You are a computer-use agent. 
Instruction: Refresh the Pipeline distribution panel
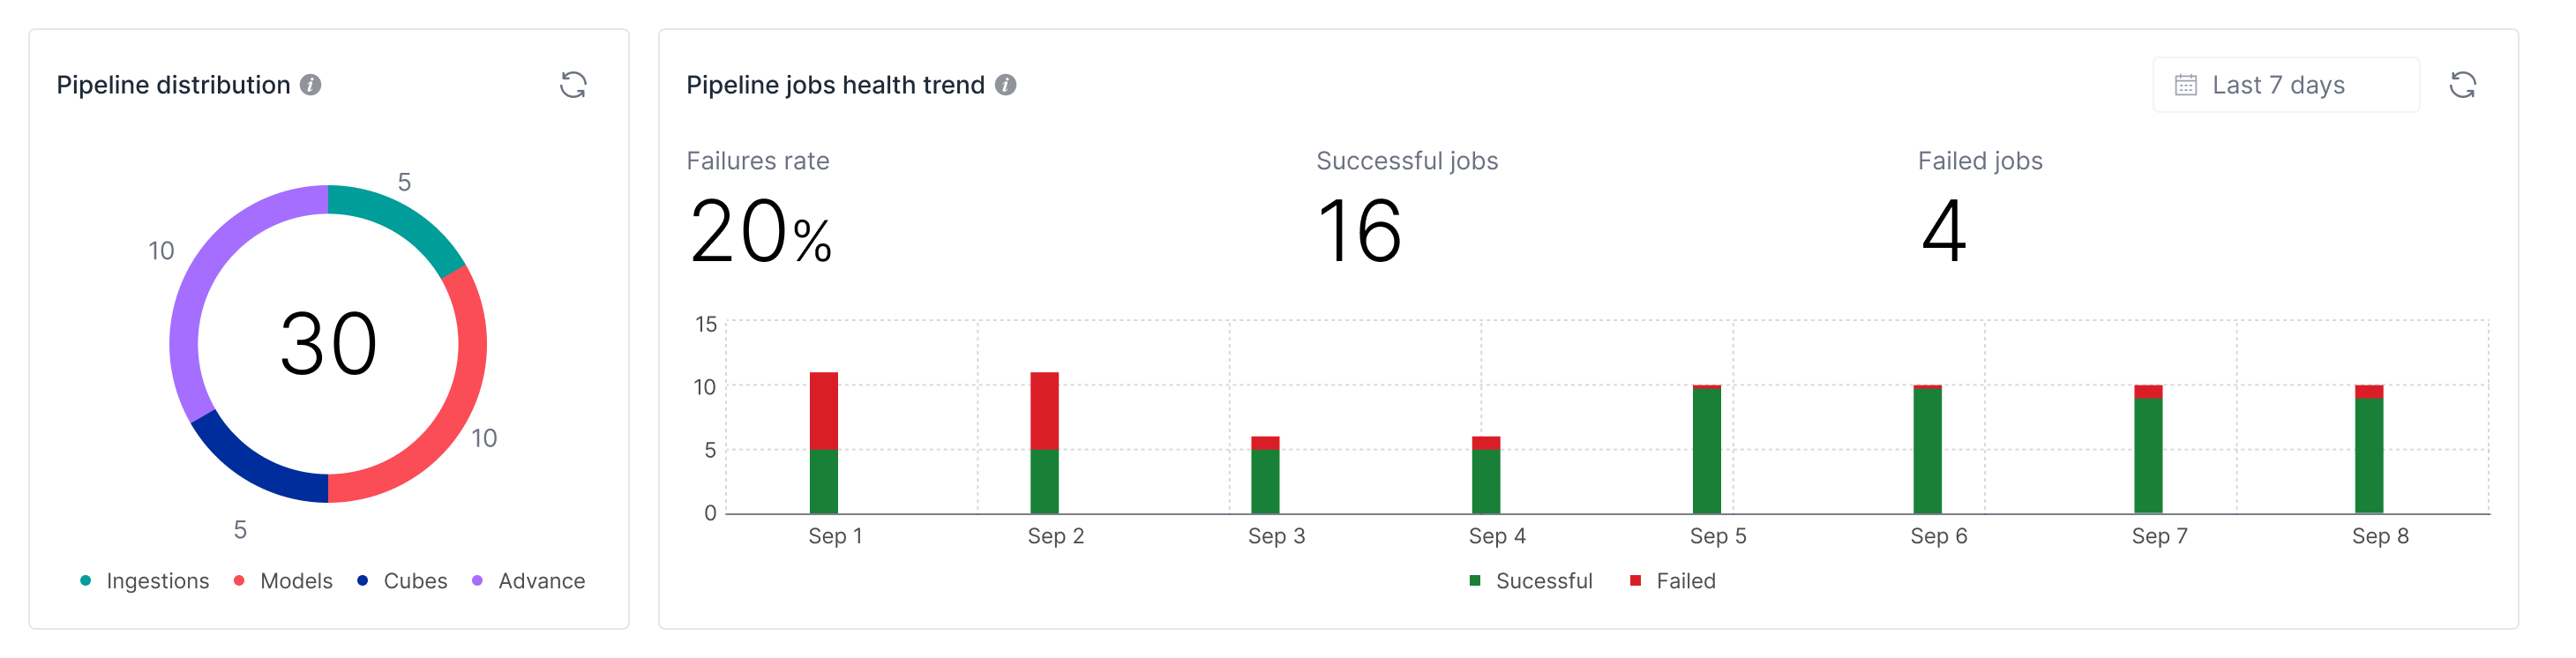(573, 85)
